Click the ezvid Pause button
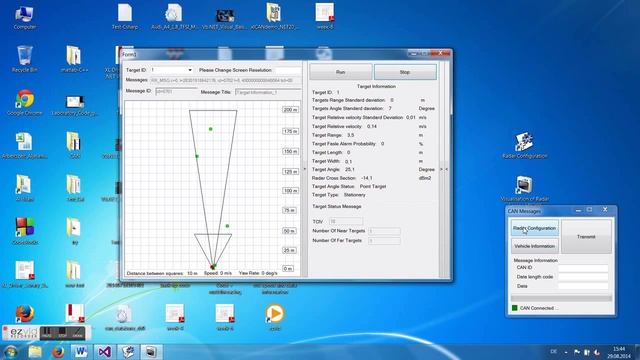Image resolution: width=640 pixels, height=360 pixels. (x=47, y=333)
